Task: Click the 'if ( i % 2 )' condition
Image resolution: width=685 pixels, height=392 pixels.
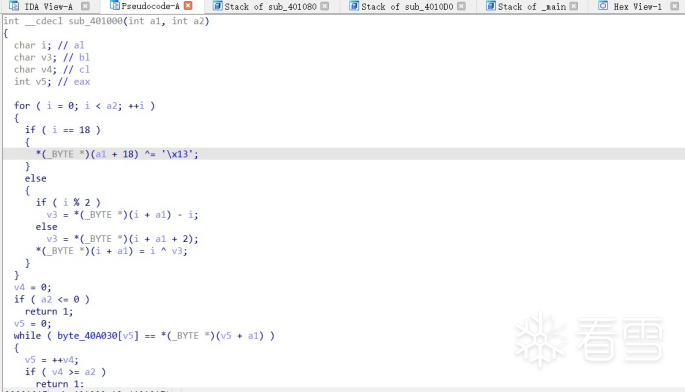Action: (x=68, y=203)
